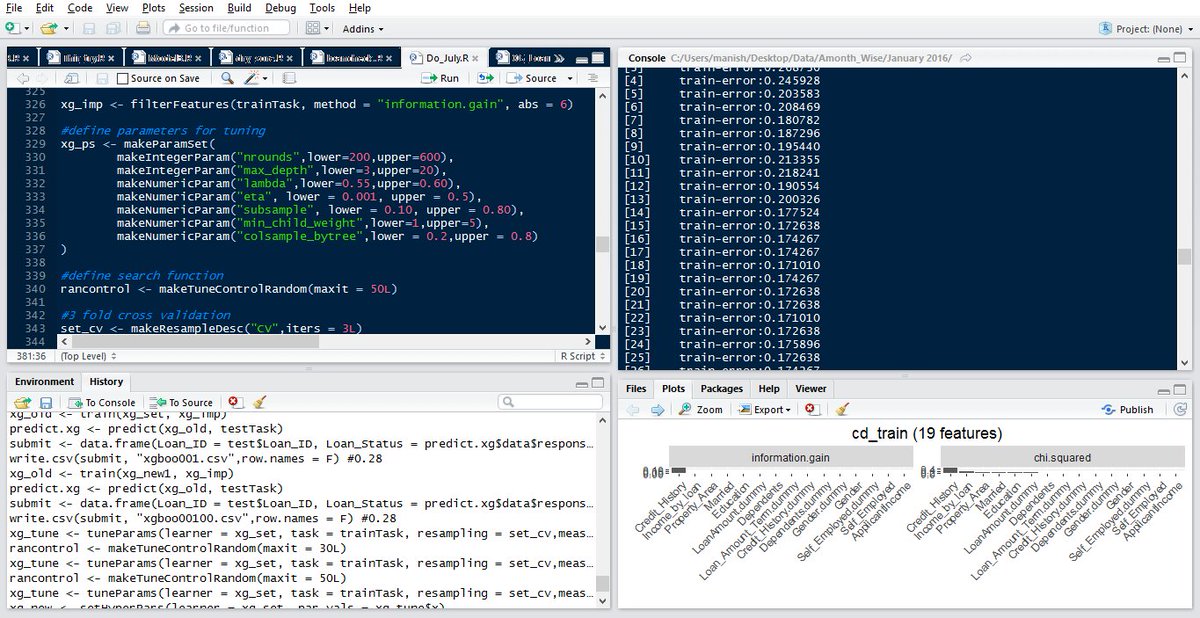Click the Run button in editor
This screenshot has height=618, width=1200.
point(438,78)
